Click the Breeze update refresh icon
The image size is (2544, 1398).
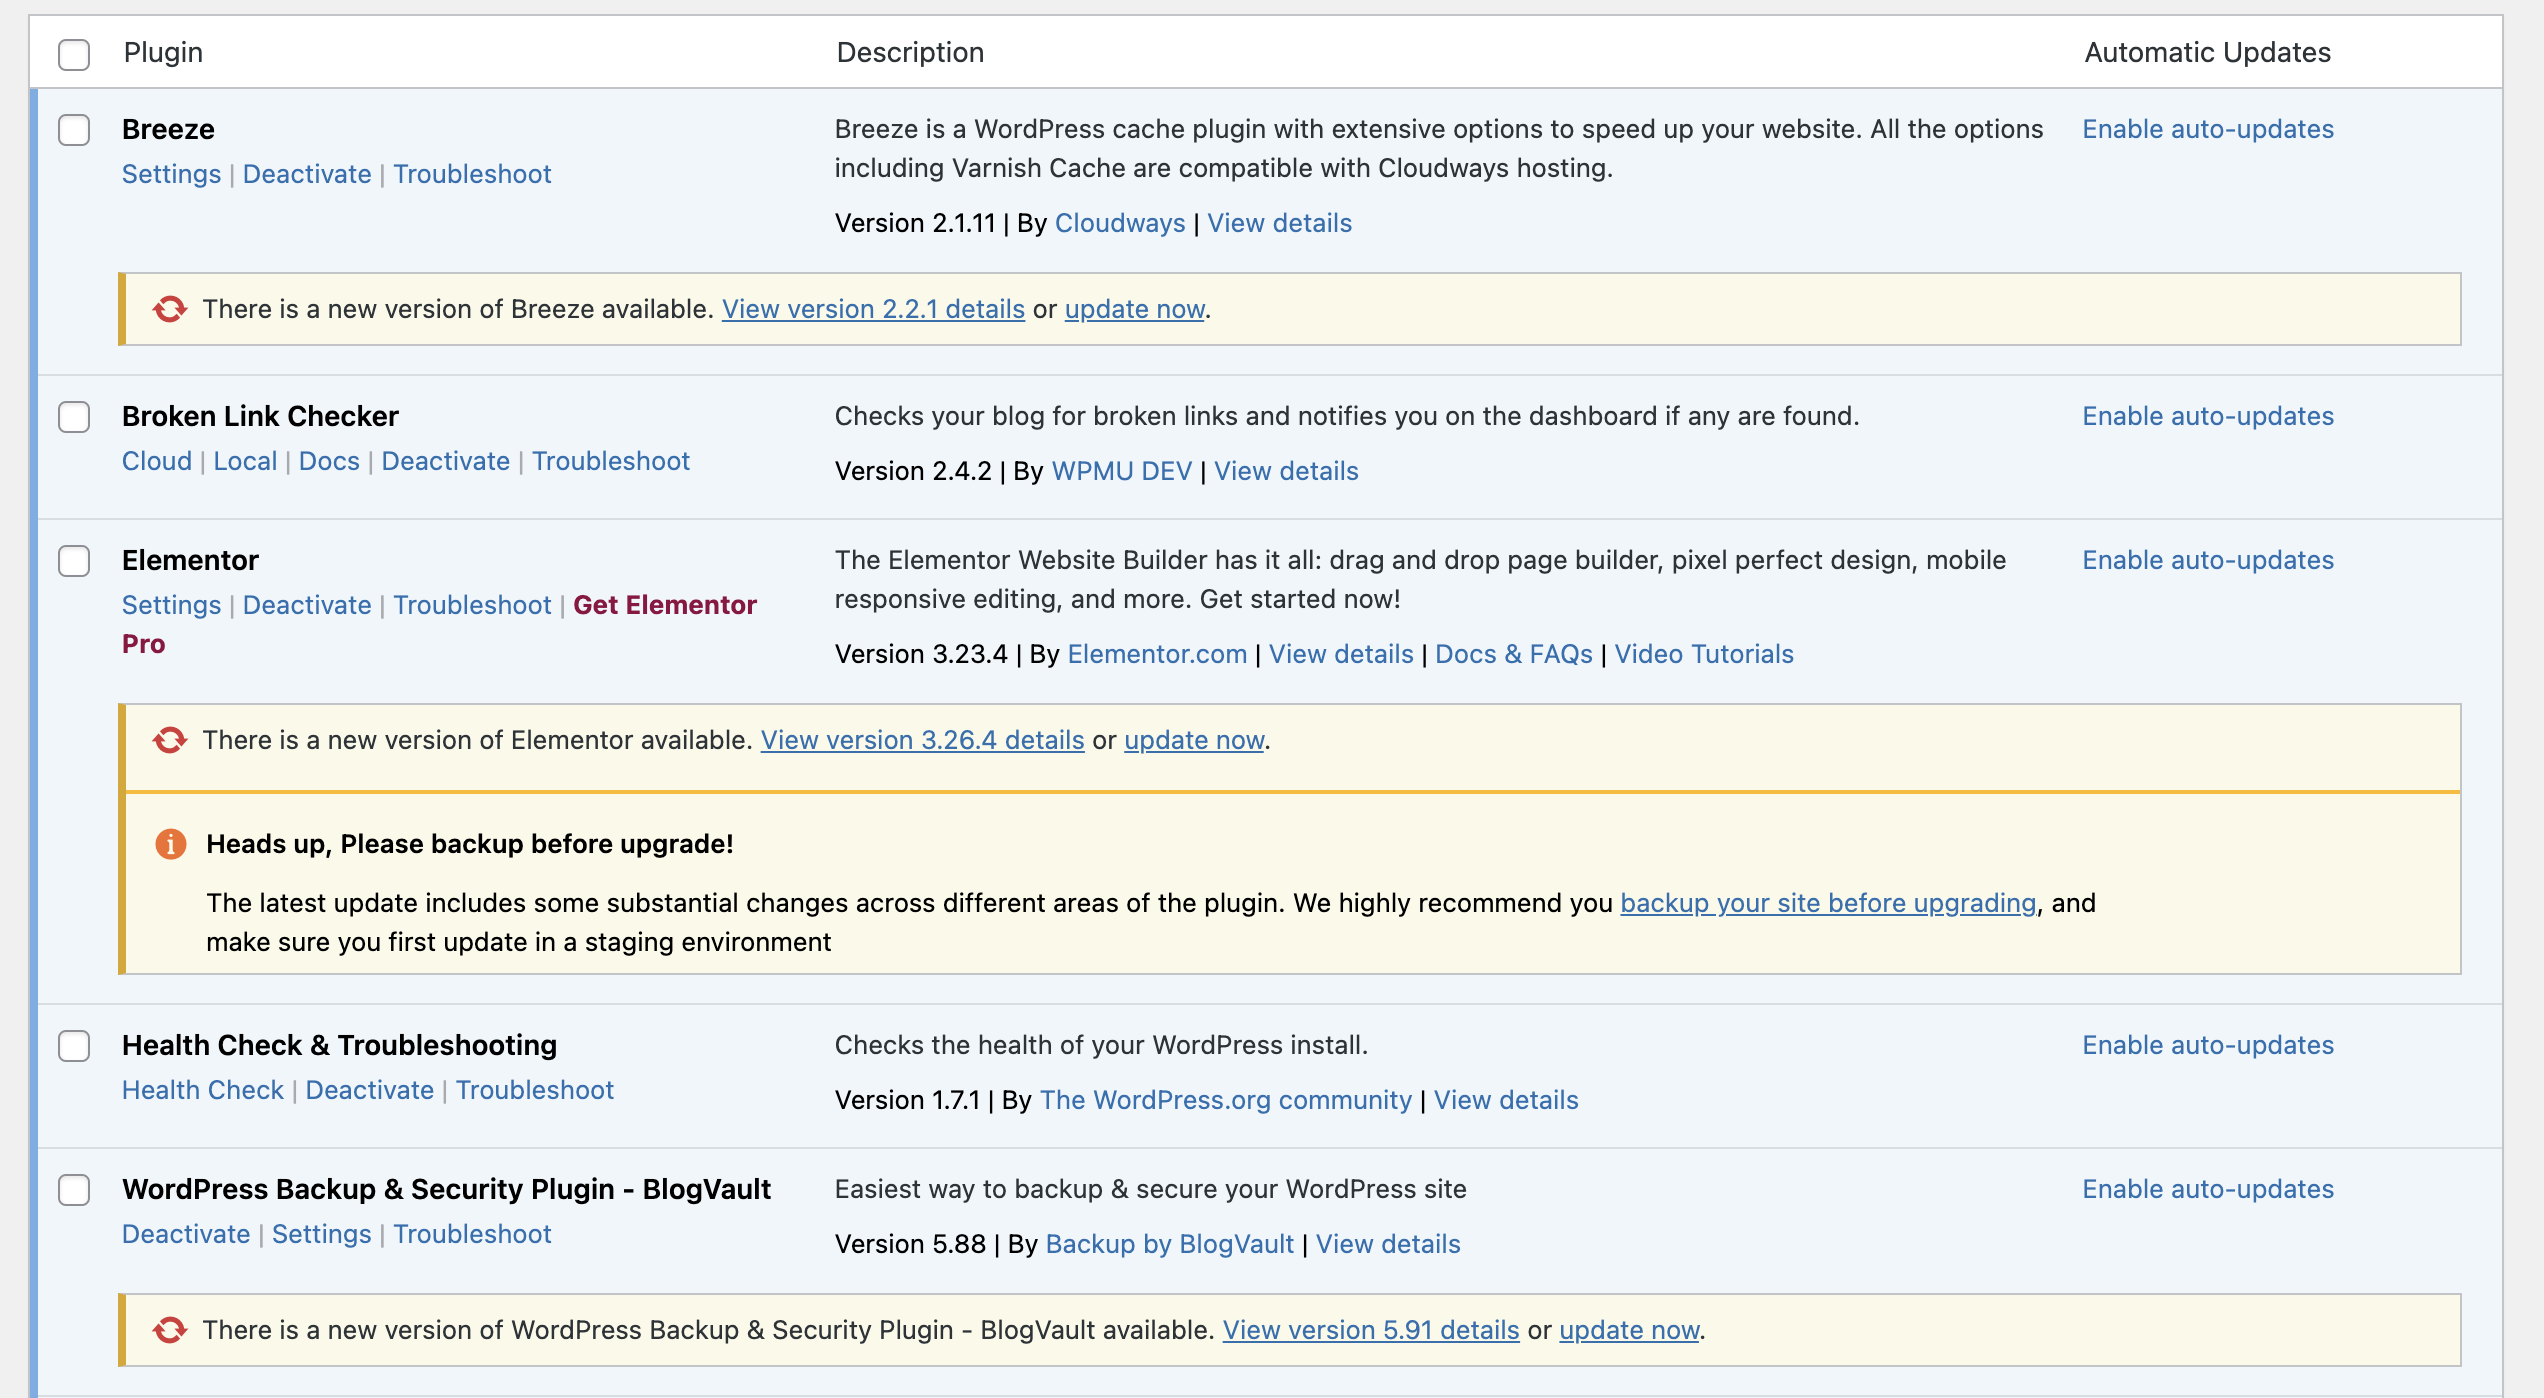pyautogui.click(x=170, y=309)
